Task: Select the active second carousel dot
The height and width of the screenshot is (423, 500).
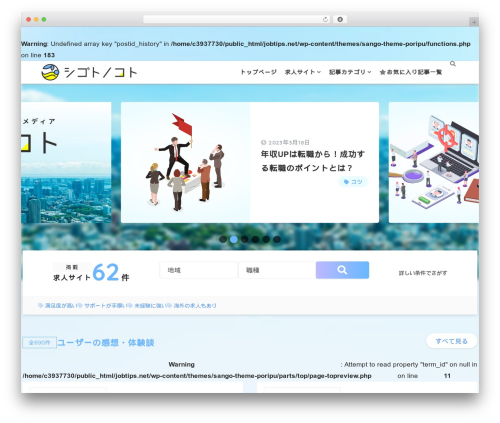Action: [x=234, y=239]
